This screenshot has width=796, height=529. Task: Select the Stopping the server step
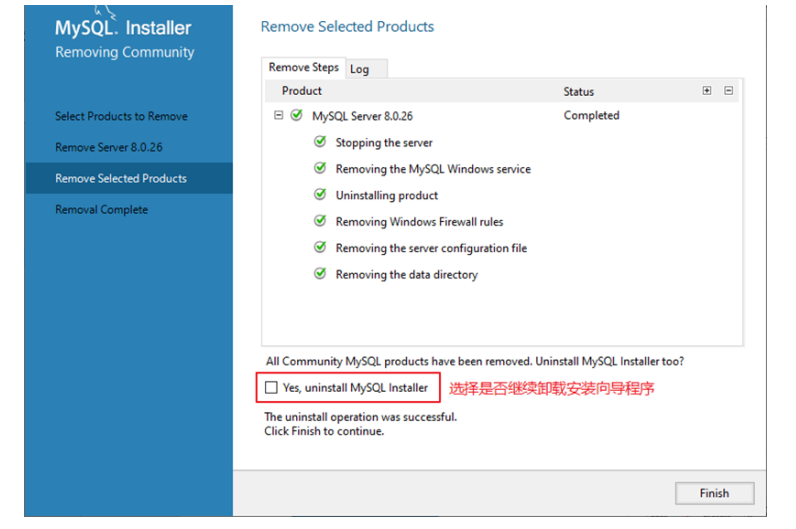pyautogui.click(x=384, y=143)
